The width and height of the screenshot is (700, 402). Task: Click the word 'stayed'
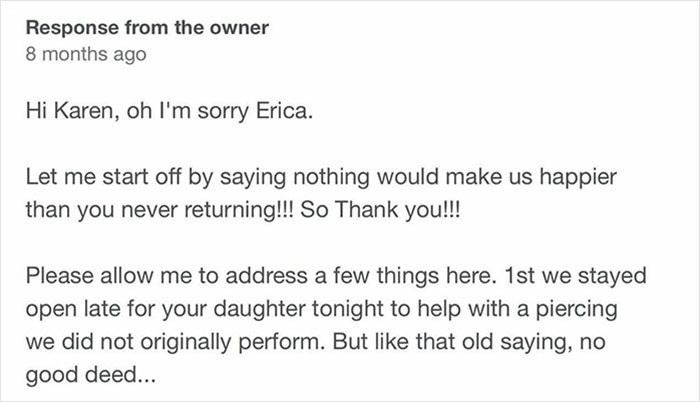612,276
